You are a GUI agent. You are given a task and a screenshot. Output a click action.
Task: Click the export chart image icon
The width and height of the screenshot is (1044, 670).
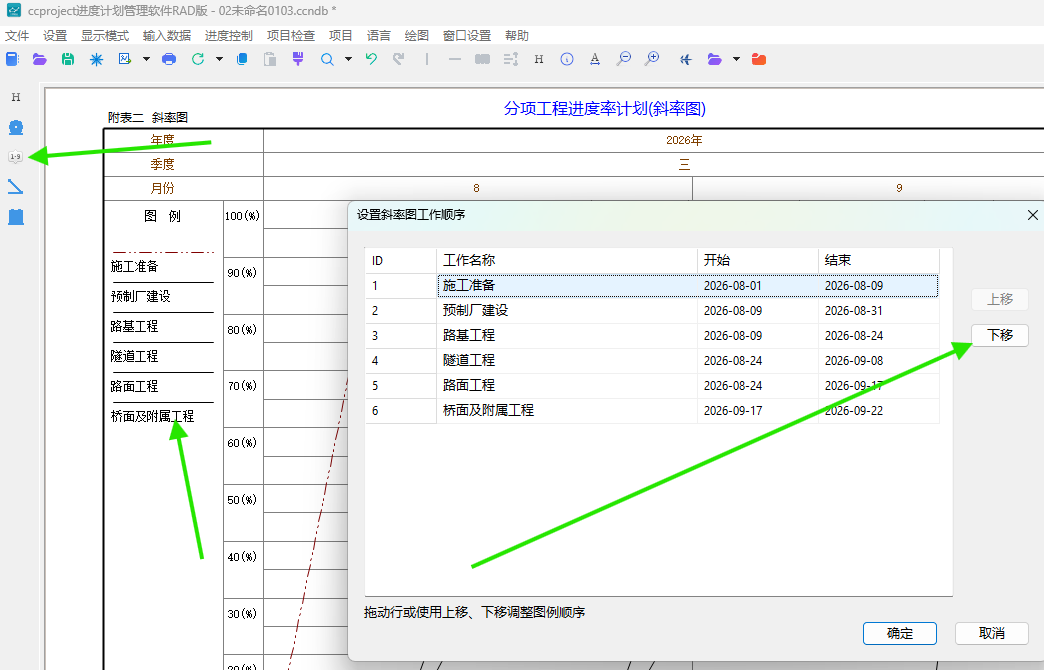[x=125, y=59]
